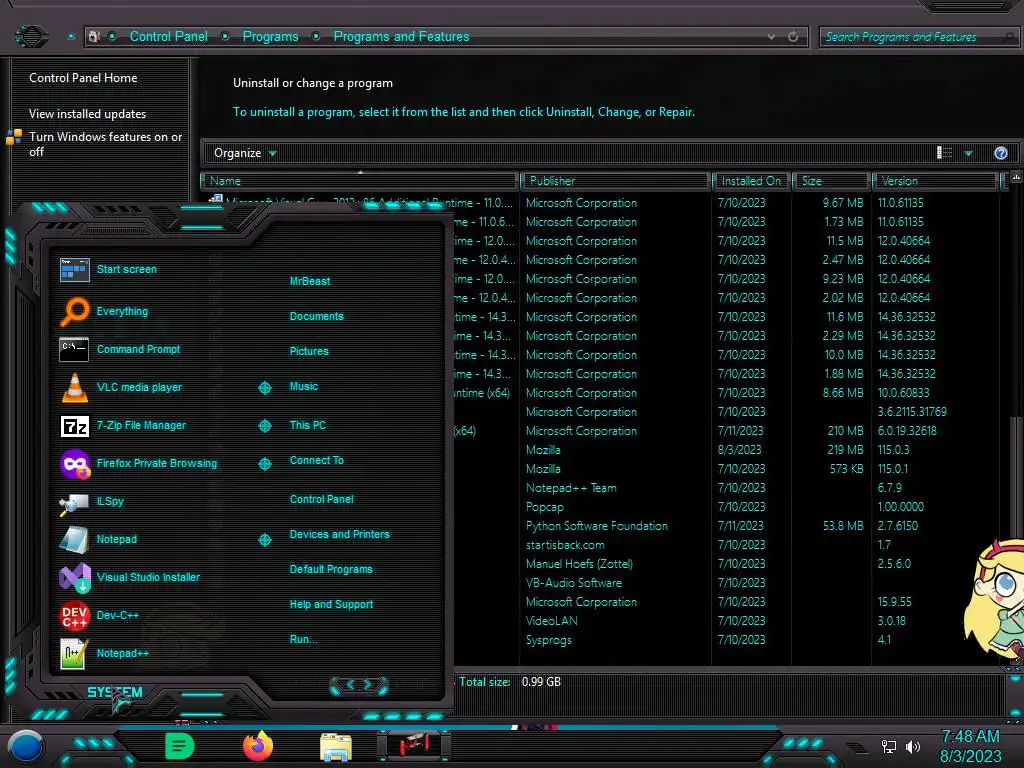Screen dimensions: 1024x768
Task: Click the Start orb on taskbar
Action: click(26, 746)
